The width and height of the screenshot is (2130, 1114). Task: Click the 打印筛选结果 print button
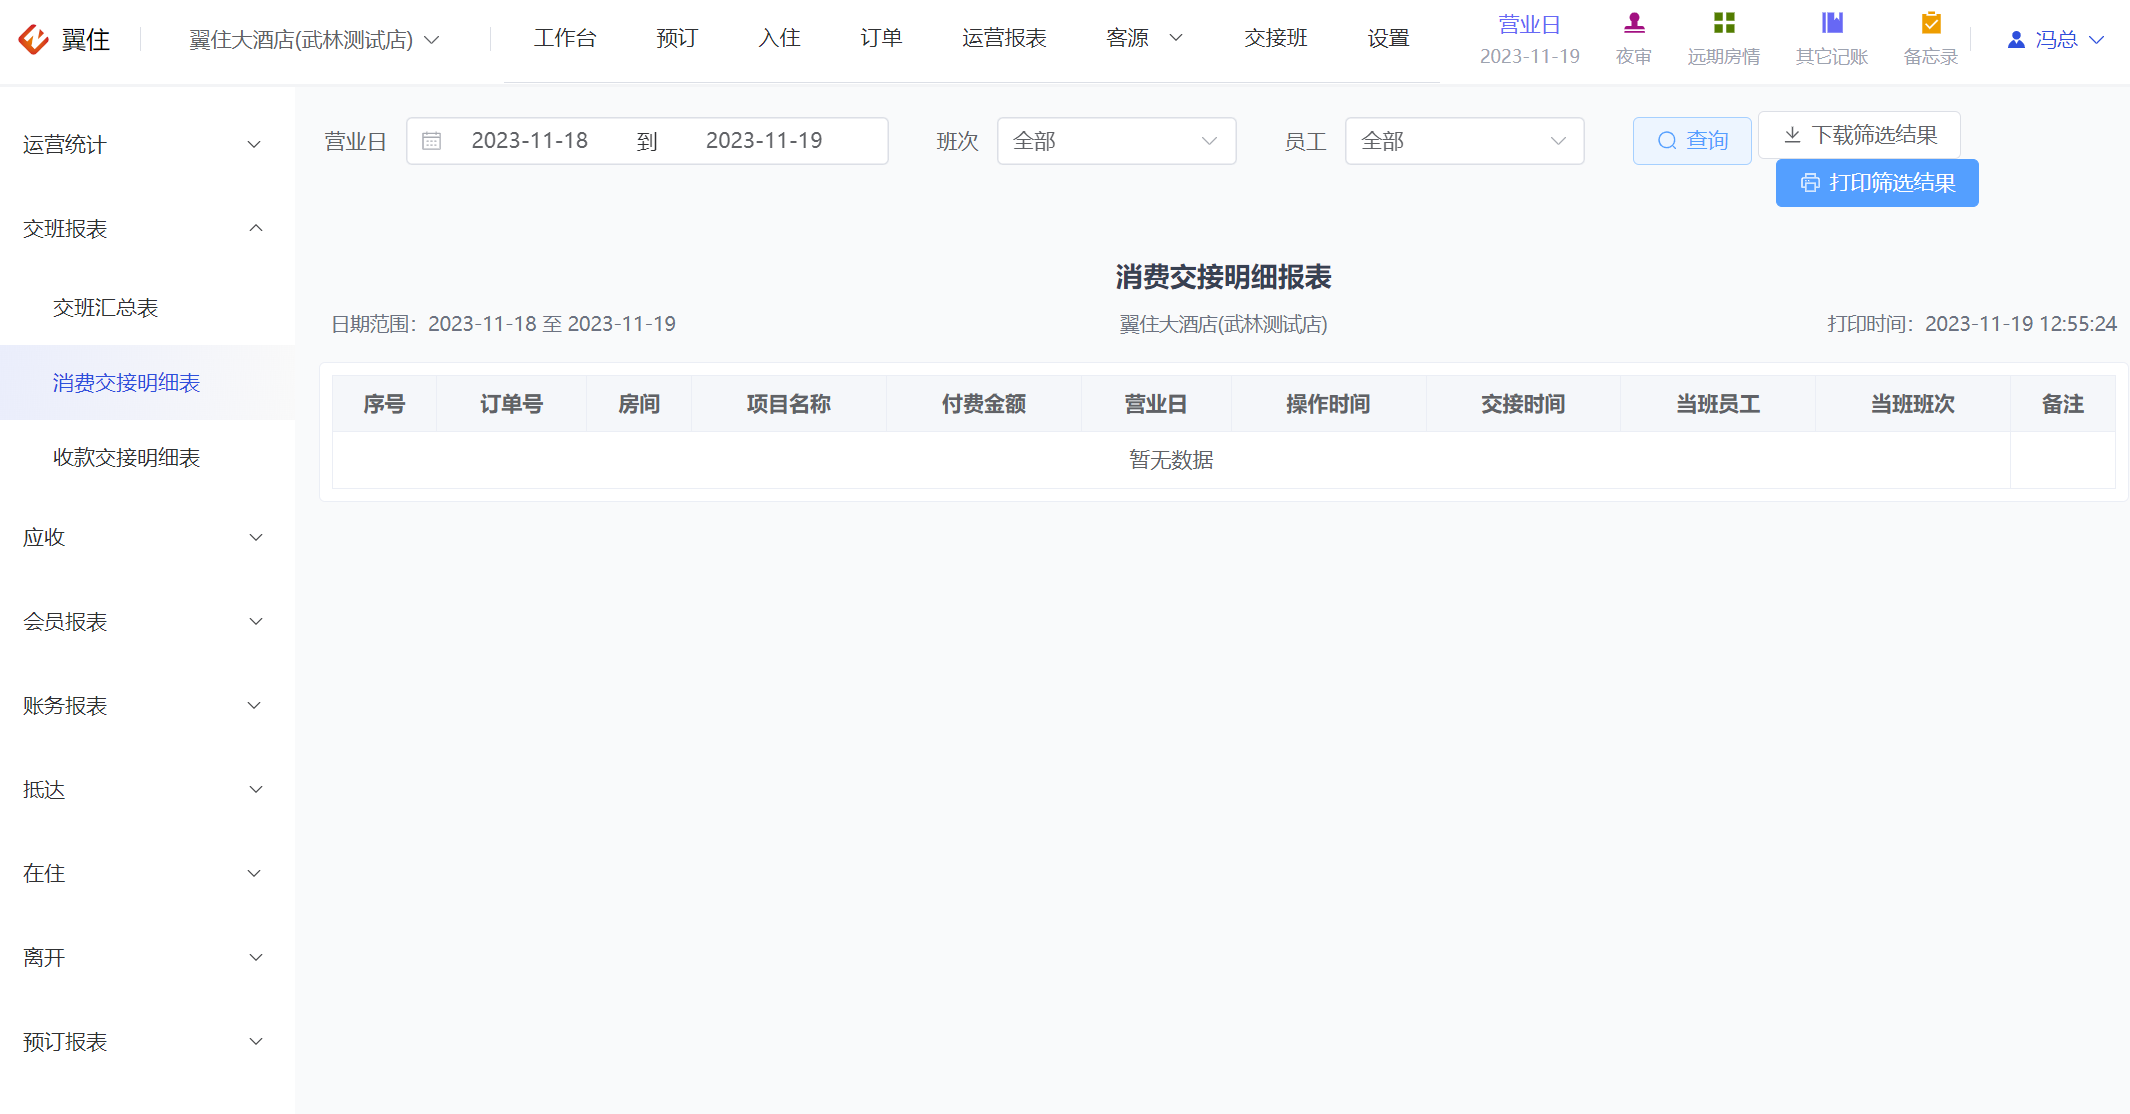pos(1877,183)
